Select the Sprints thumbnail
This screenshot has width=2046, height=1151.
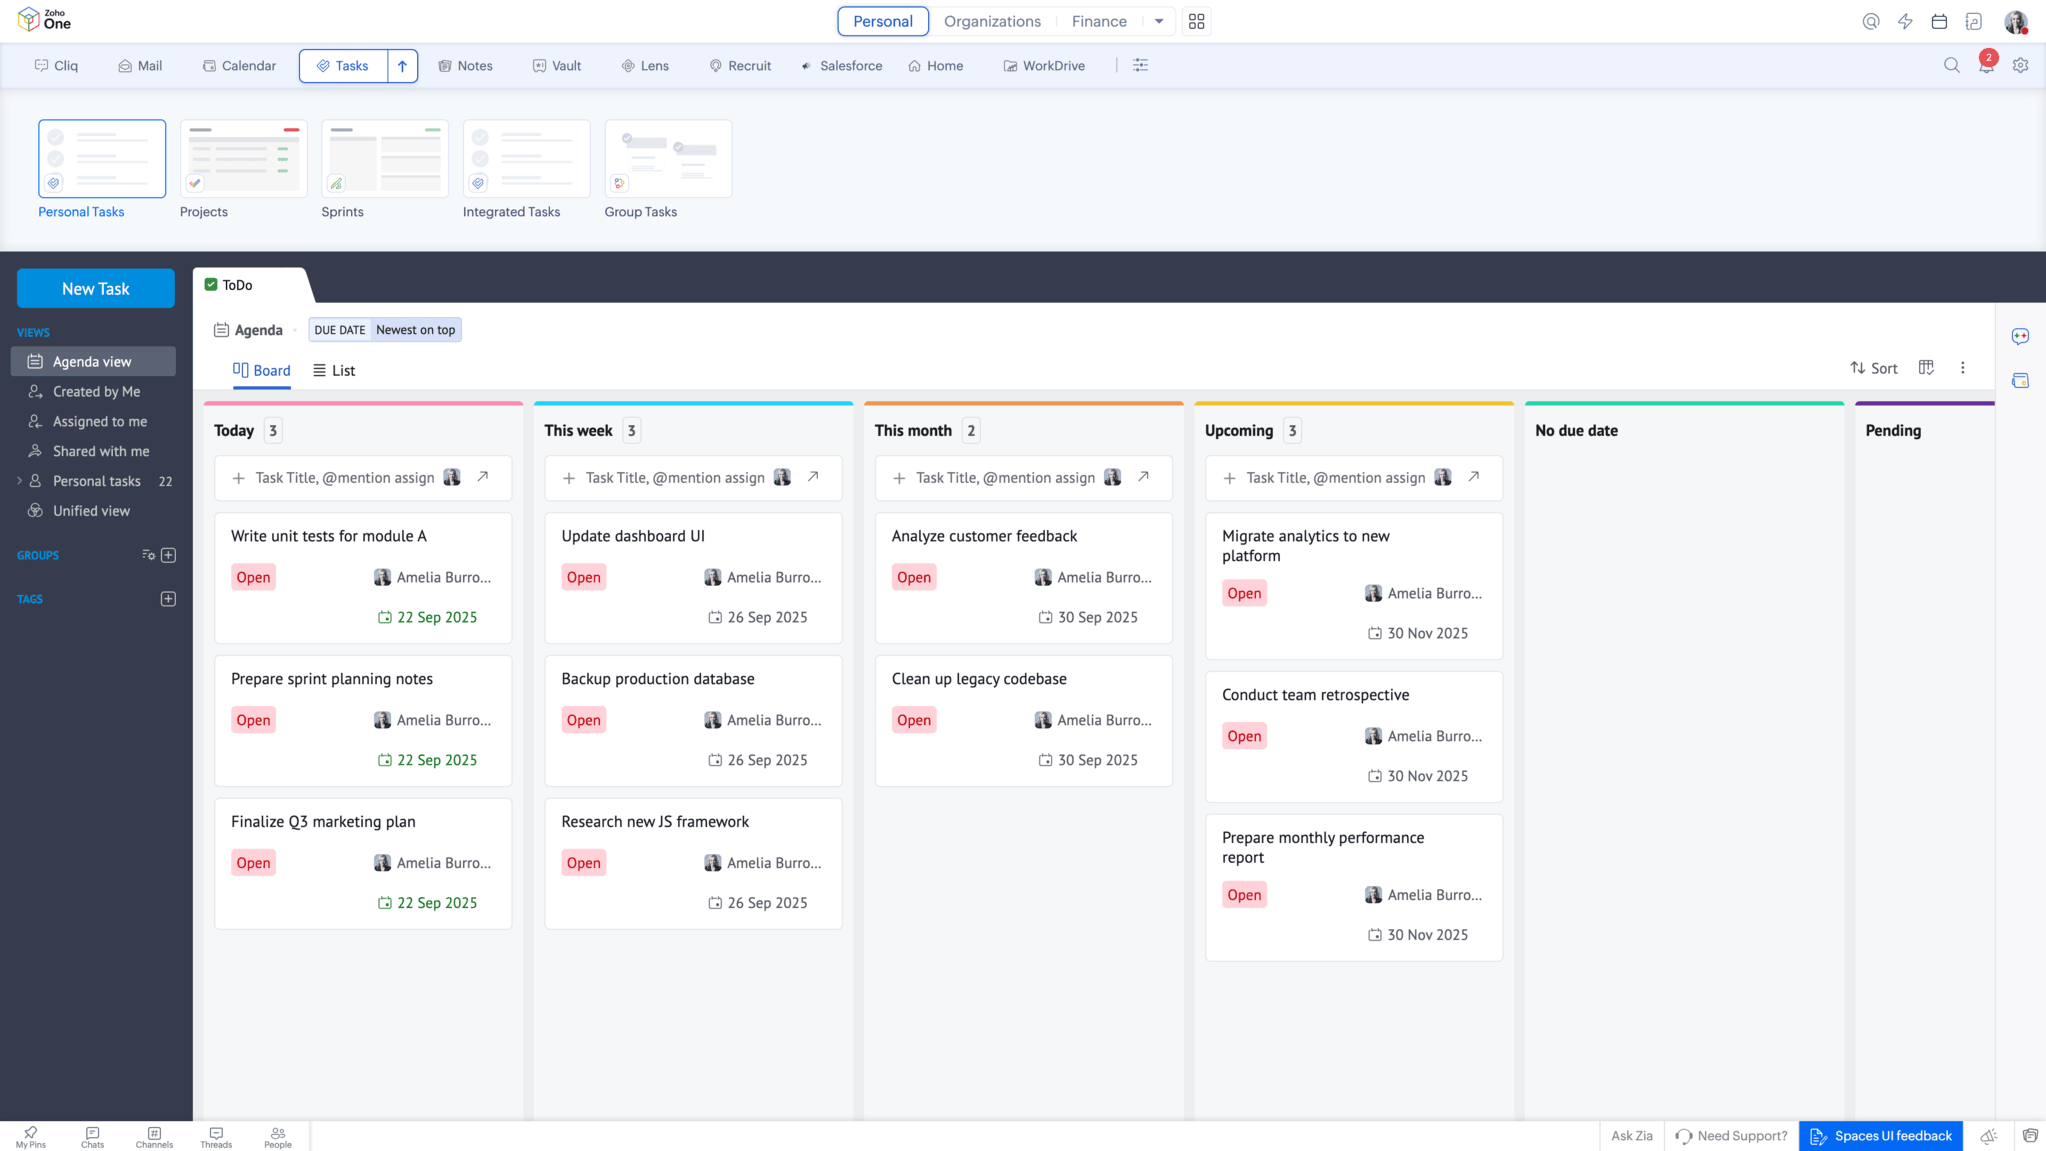tap(385, 158)
